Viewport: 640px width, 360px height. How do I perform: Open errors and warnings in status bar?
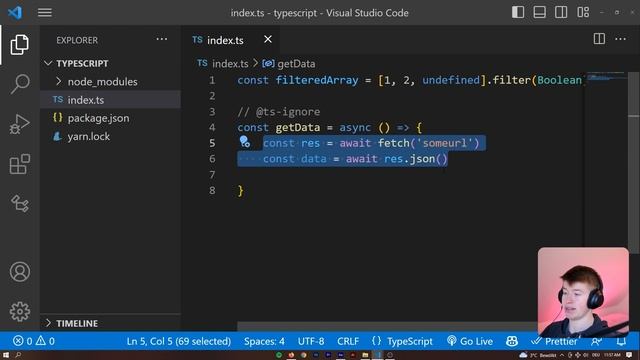coord(34,341)
